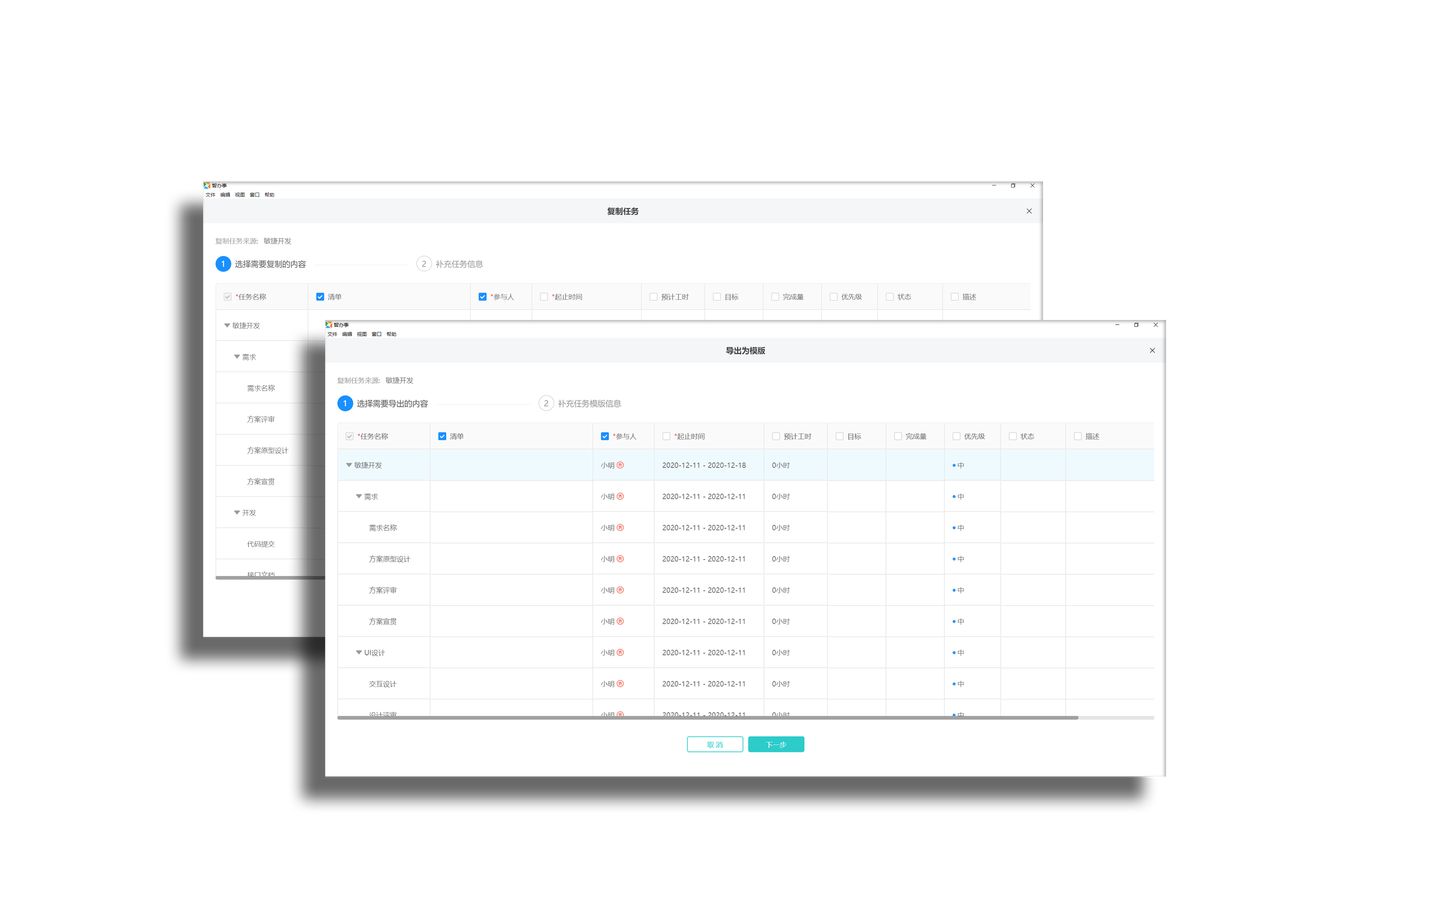The height and width of the screenshot is (918, 1440).
Task: Enable 优先级 checkbox in 复制任务 window
Action: tap(833, 297)
